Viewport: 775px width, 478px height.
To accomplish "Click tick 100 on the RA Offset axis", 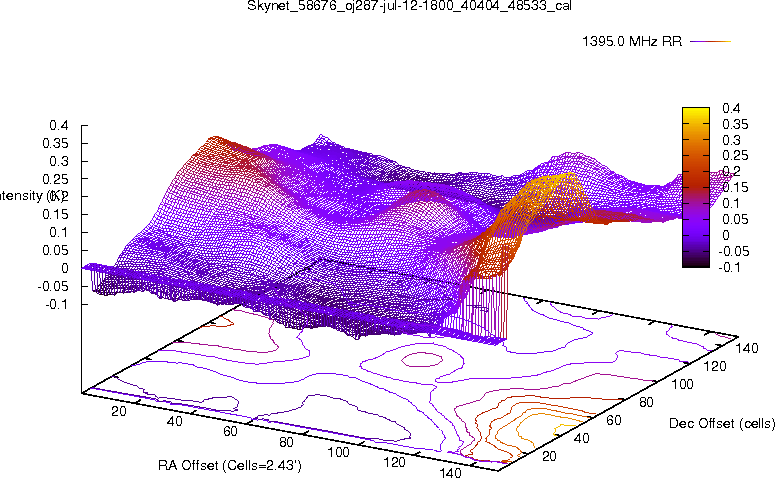I will (x=338, y=452).
